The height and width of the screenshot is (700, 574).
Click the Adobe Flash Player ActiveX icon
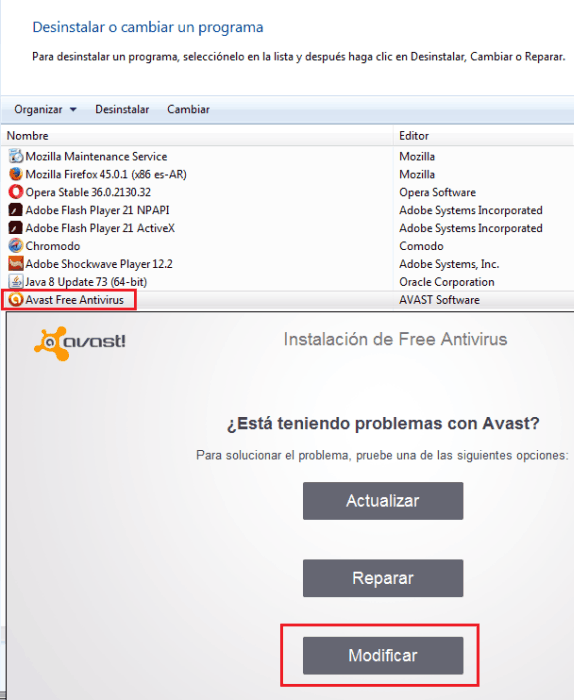tap(16, 228)
